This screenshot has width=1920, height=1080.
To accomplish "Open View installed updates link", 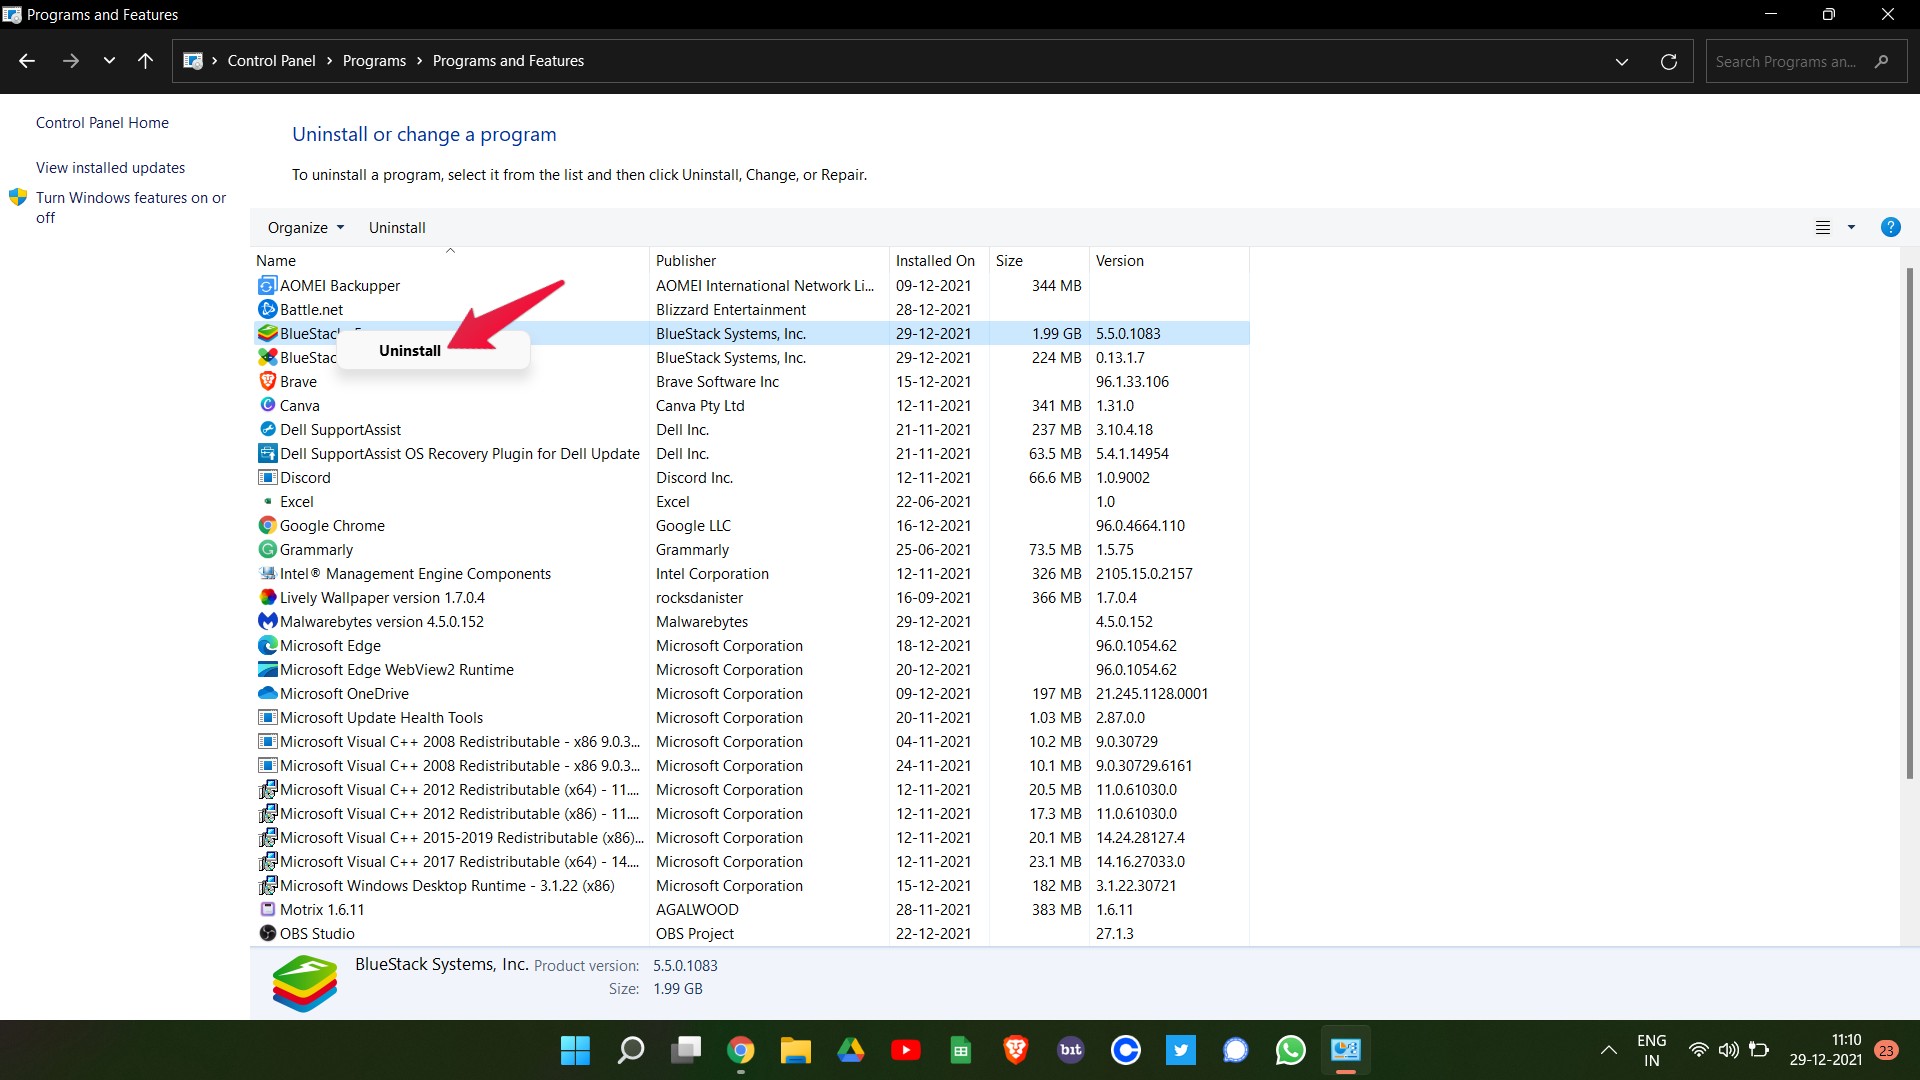I will [x=110, y=168].
